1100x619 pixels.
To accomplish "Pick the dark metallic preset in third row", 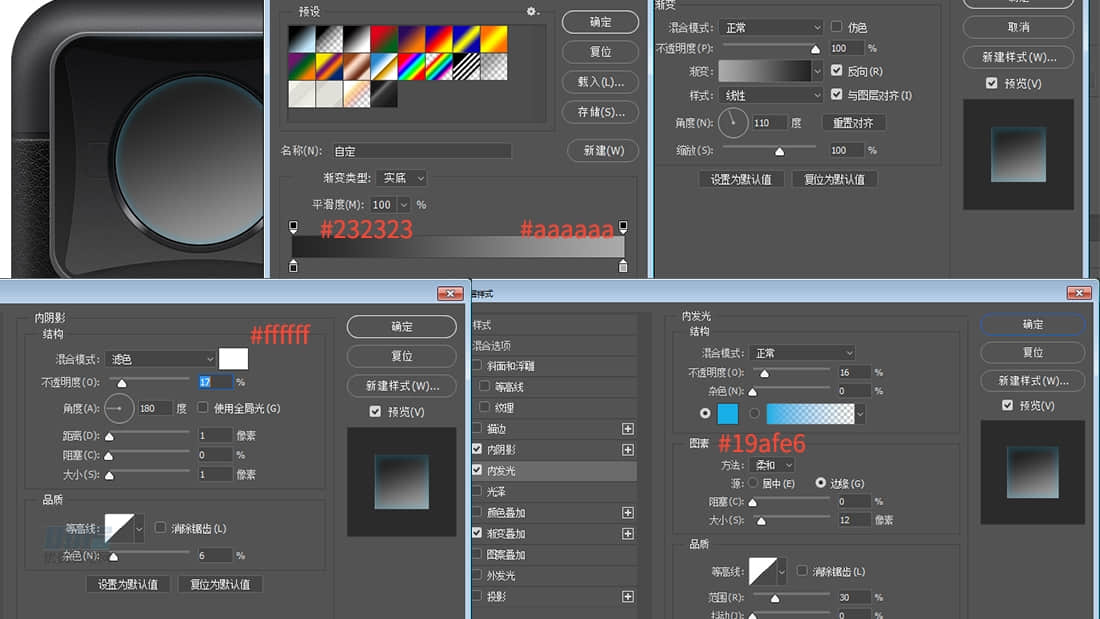I will (384, 94).
